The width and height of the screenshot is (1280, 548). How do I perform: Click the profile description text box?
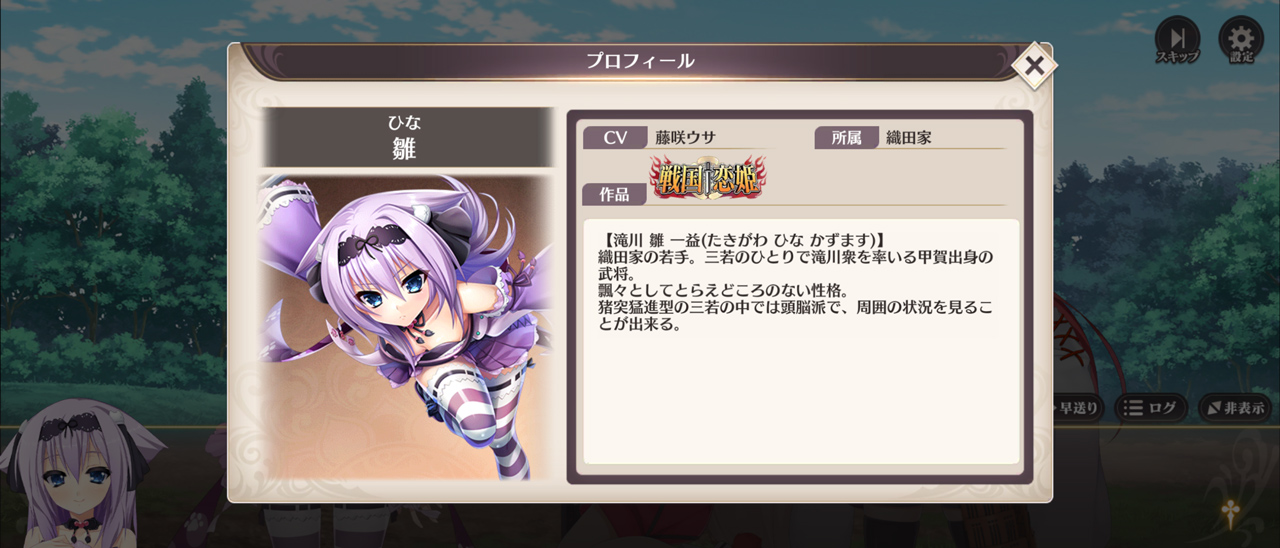click(802, 342)
